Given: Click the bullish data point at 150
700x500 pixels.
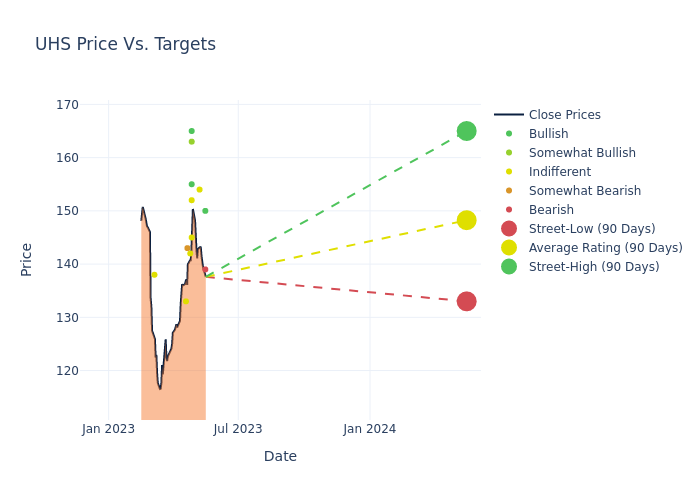Looking at the screenshot, I should [205, 211].
